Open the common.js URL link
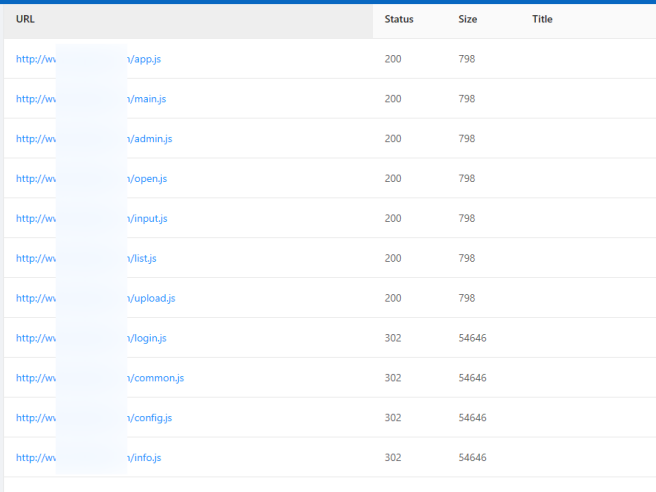Screen dimensions: 656x492 click(100, 378)
